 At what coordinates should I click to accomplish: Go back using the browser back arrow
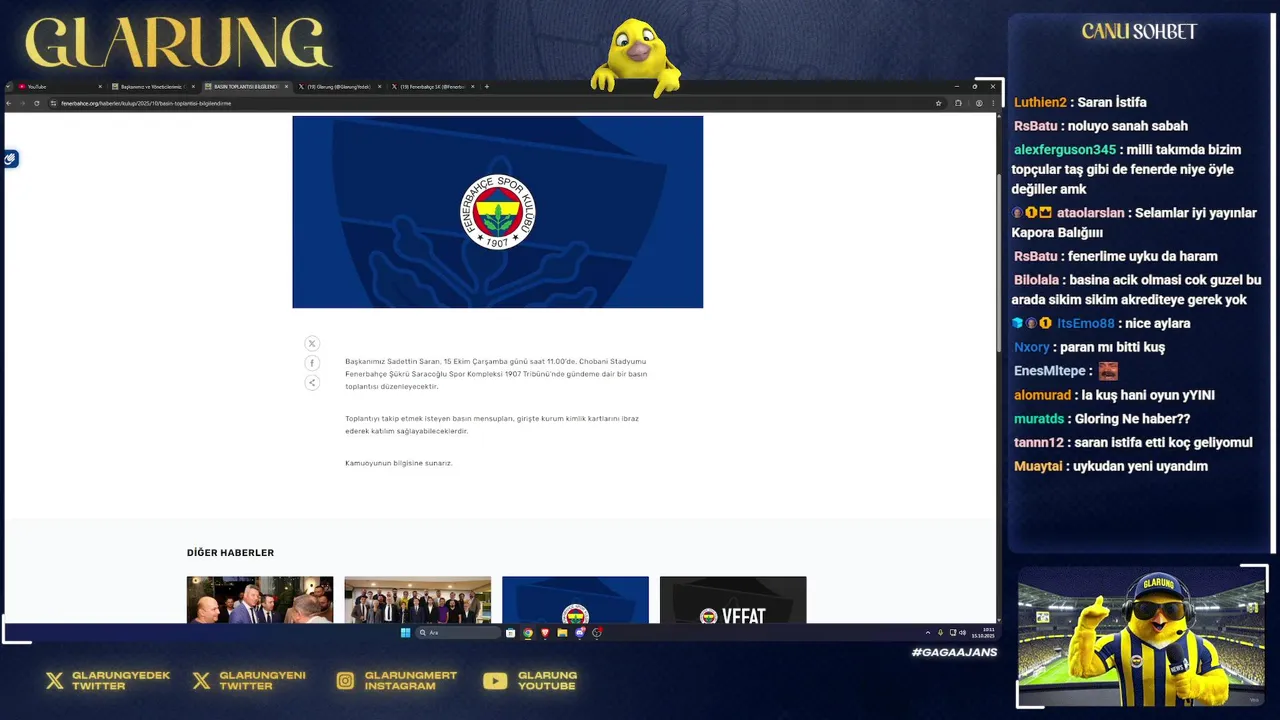(9, 103)
